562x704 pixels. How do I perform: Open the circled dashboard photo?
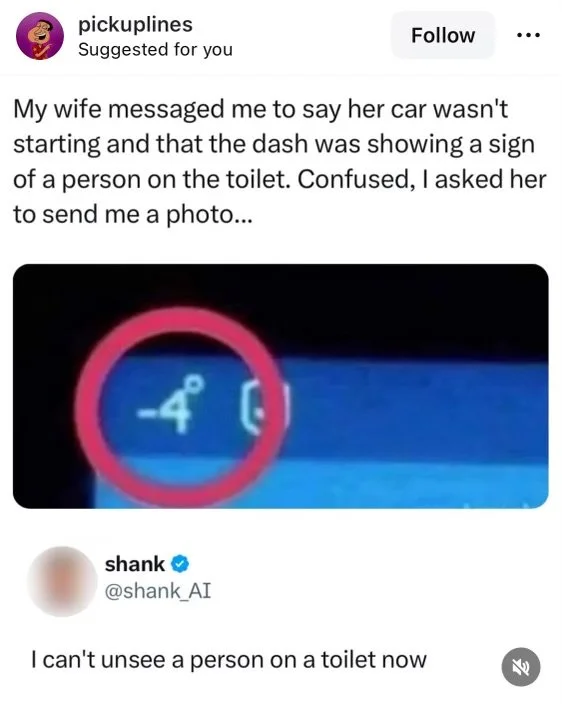pos(281,386)
